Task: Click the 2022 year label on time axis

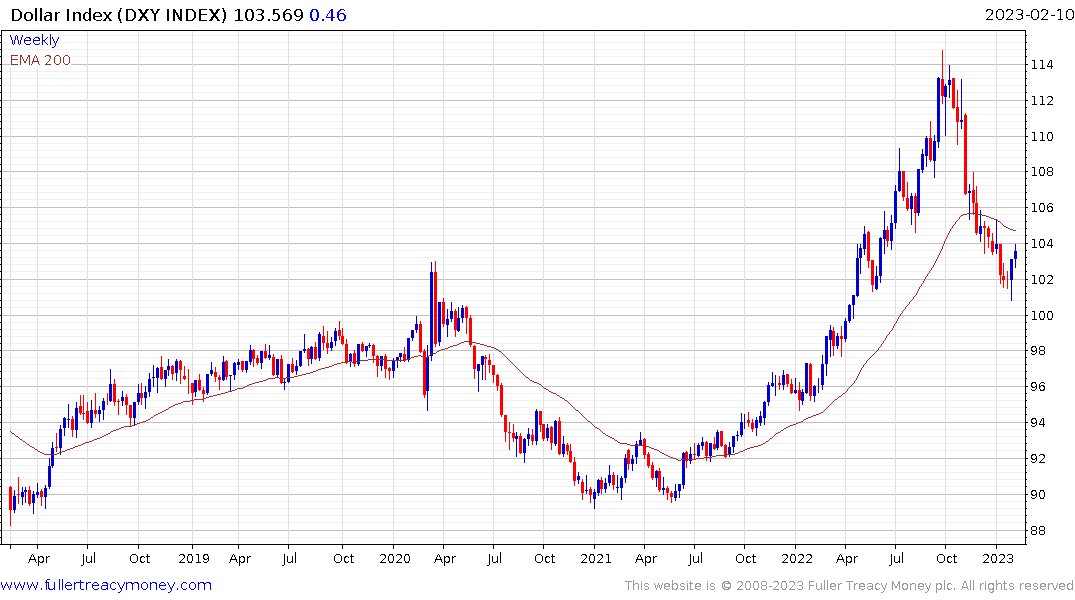Action: (797, 558)
